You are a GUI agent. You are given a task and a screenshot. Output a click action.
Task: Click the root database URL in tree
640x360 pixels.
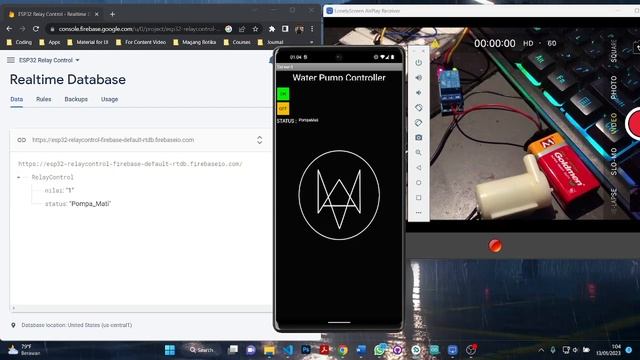130,164
